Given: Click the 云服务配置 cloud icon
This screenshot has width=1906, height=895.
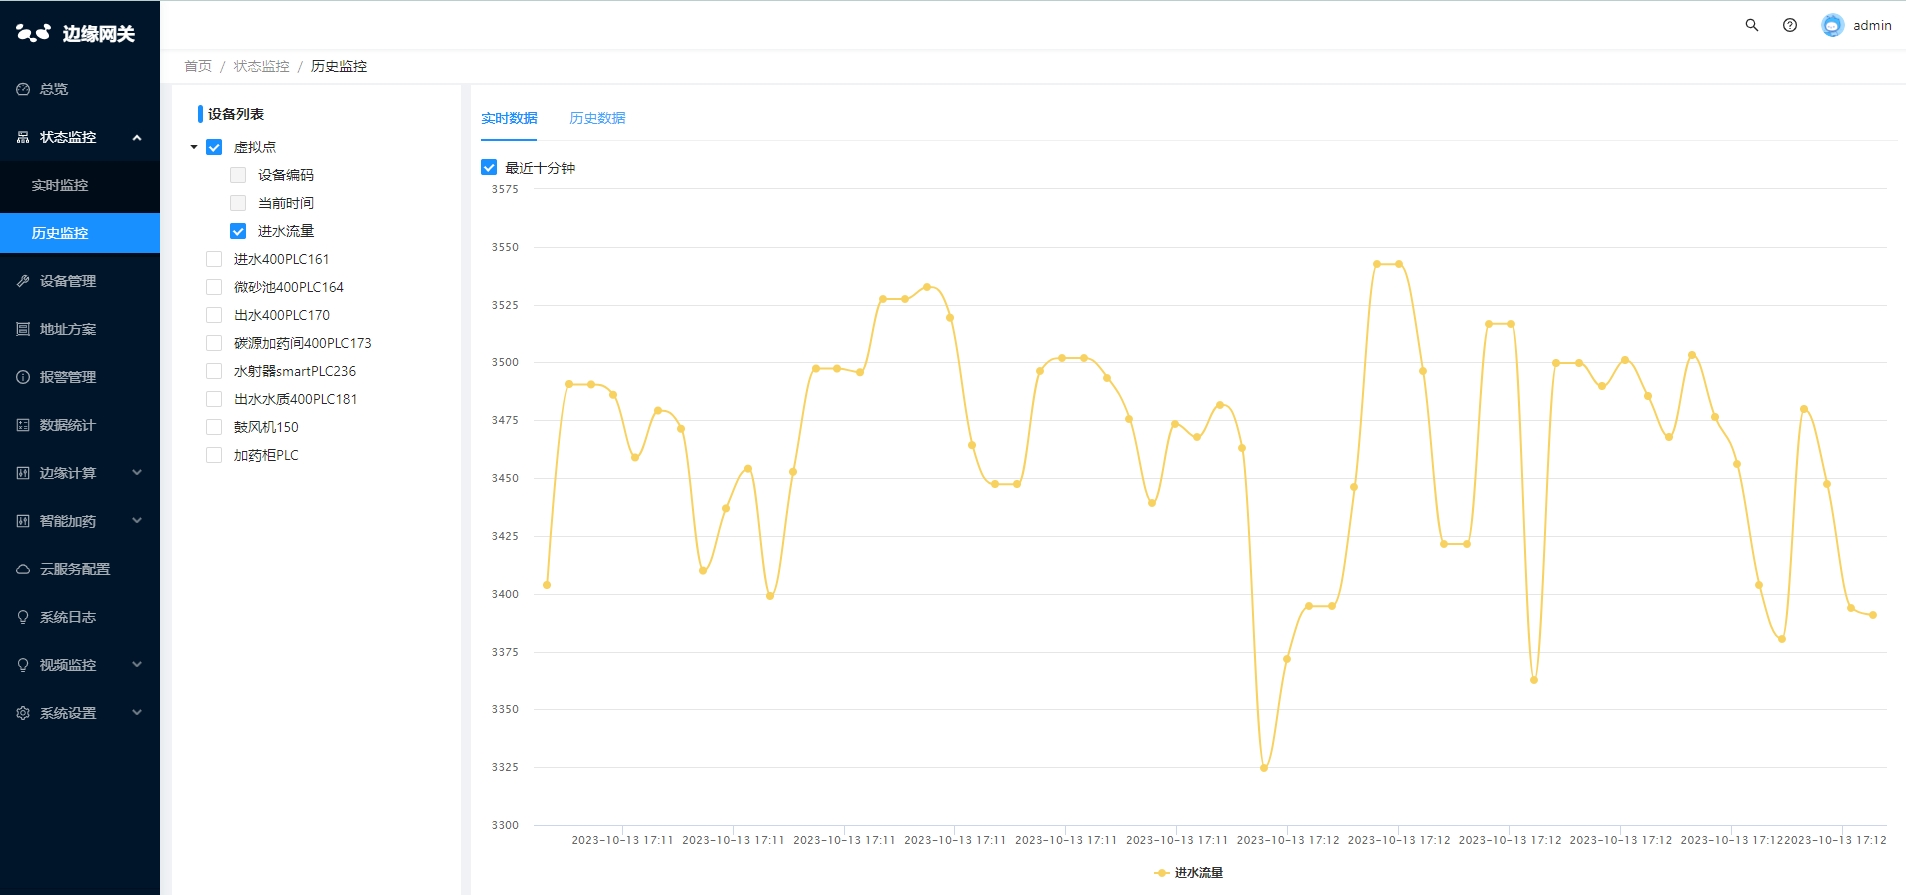Looking at the screenshot, I should 23,569.
